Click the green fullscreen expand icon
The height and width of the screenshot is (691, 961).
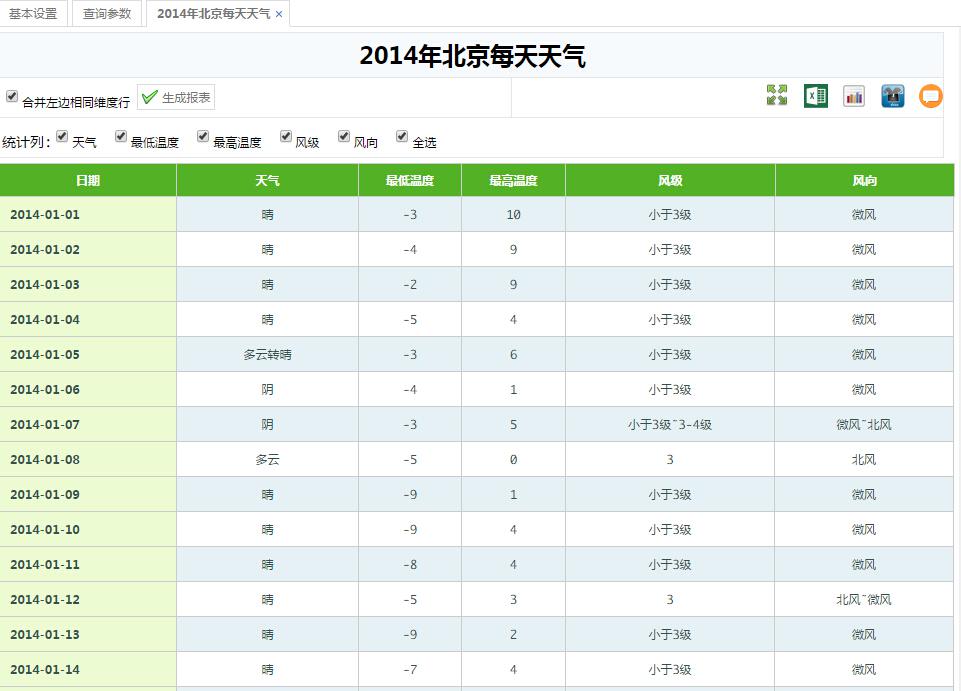(777, 96)
